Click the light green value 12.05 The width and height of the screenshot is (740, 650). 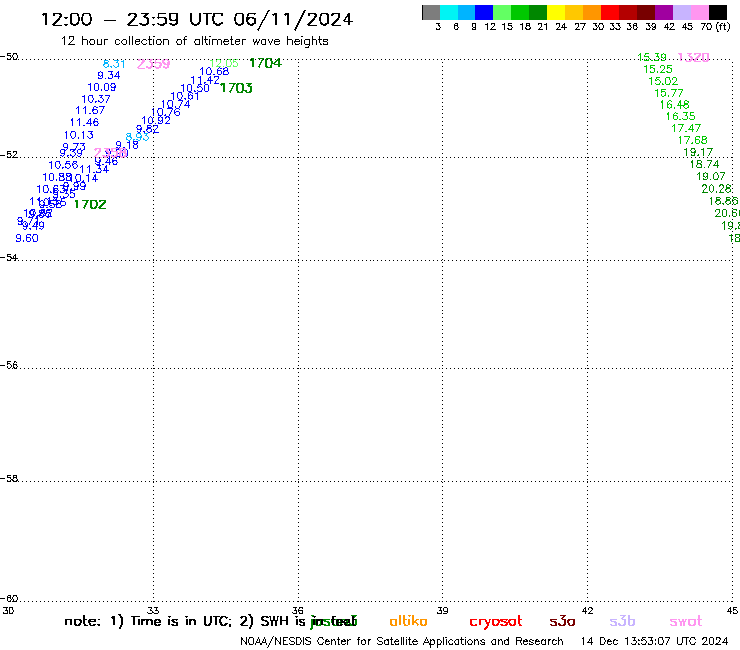click(224, 63)
